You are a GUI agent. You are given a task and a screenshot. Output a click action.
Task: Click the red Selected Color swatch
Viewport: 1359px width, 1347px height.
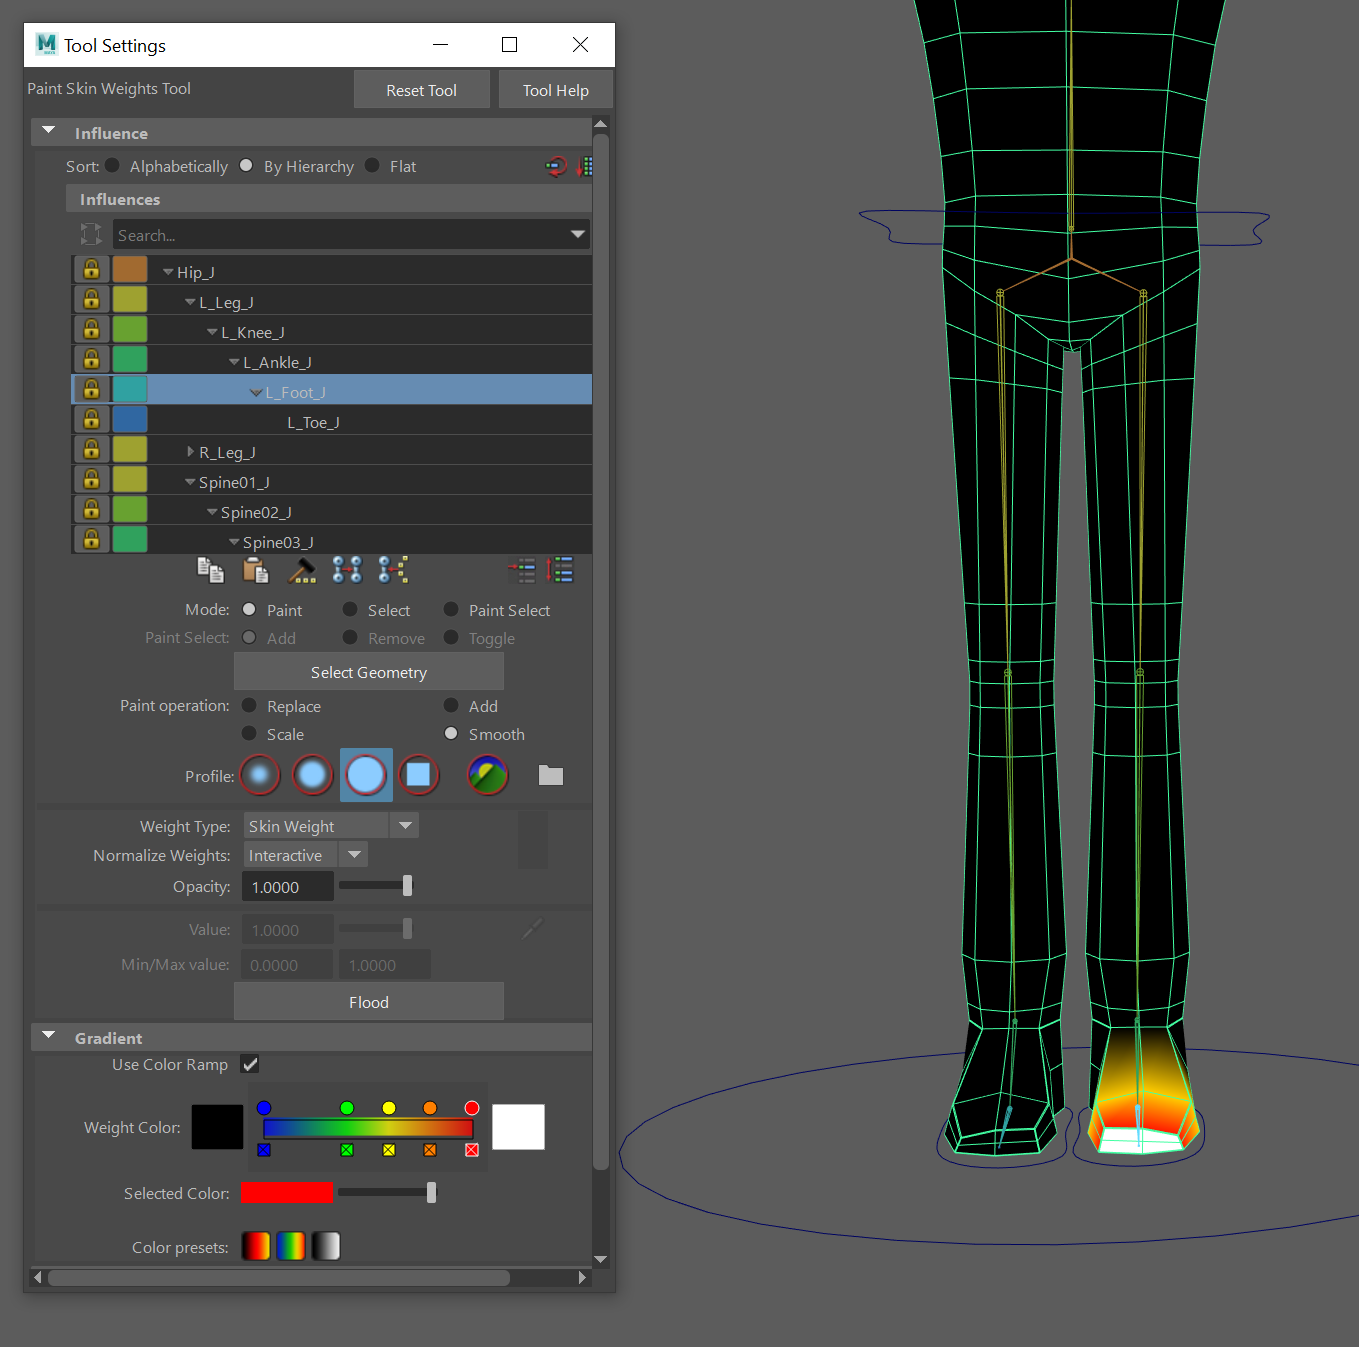[x=287, y=1193]
